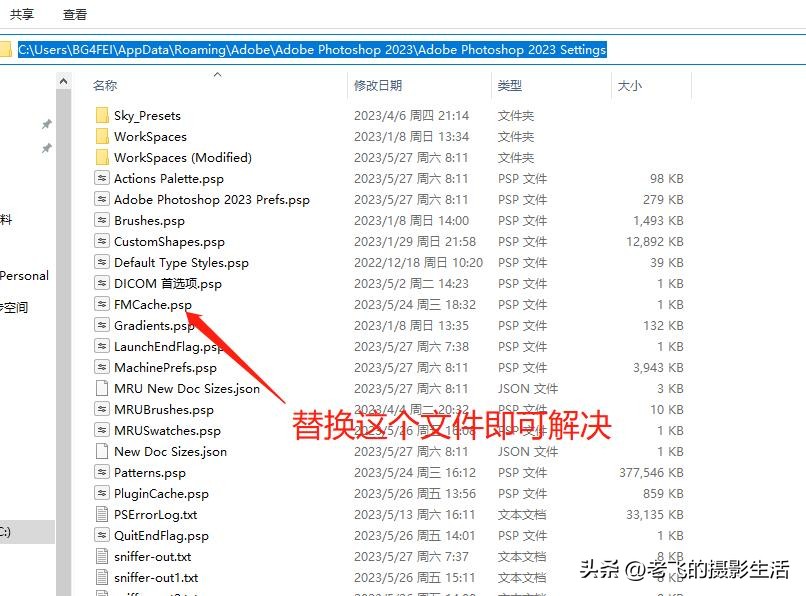Select the Brushes.psp file icon

click(x=101, y=220)
